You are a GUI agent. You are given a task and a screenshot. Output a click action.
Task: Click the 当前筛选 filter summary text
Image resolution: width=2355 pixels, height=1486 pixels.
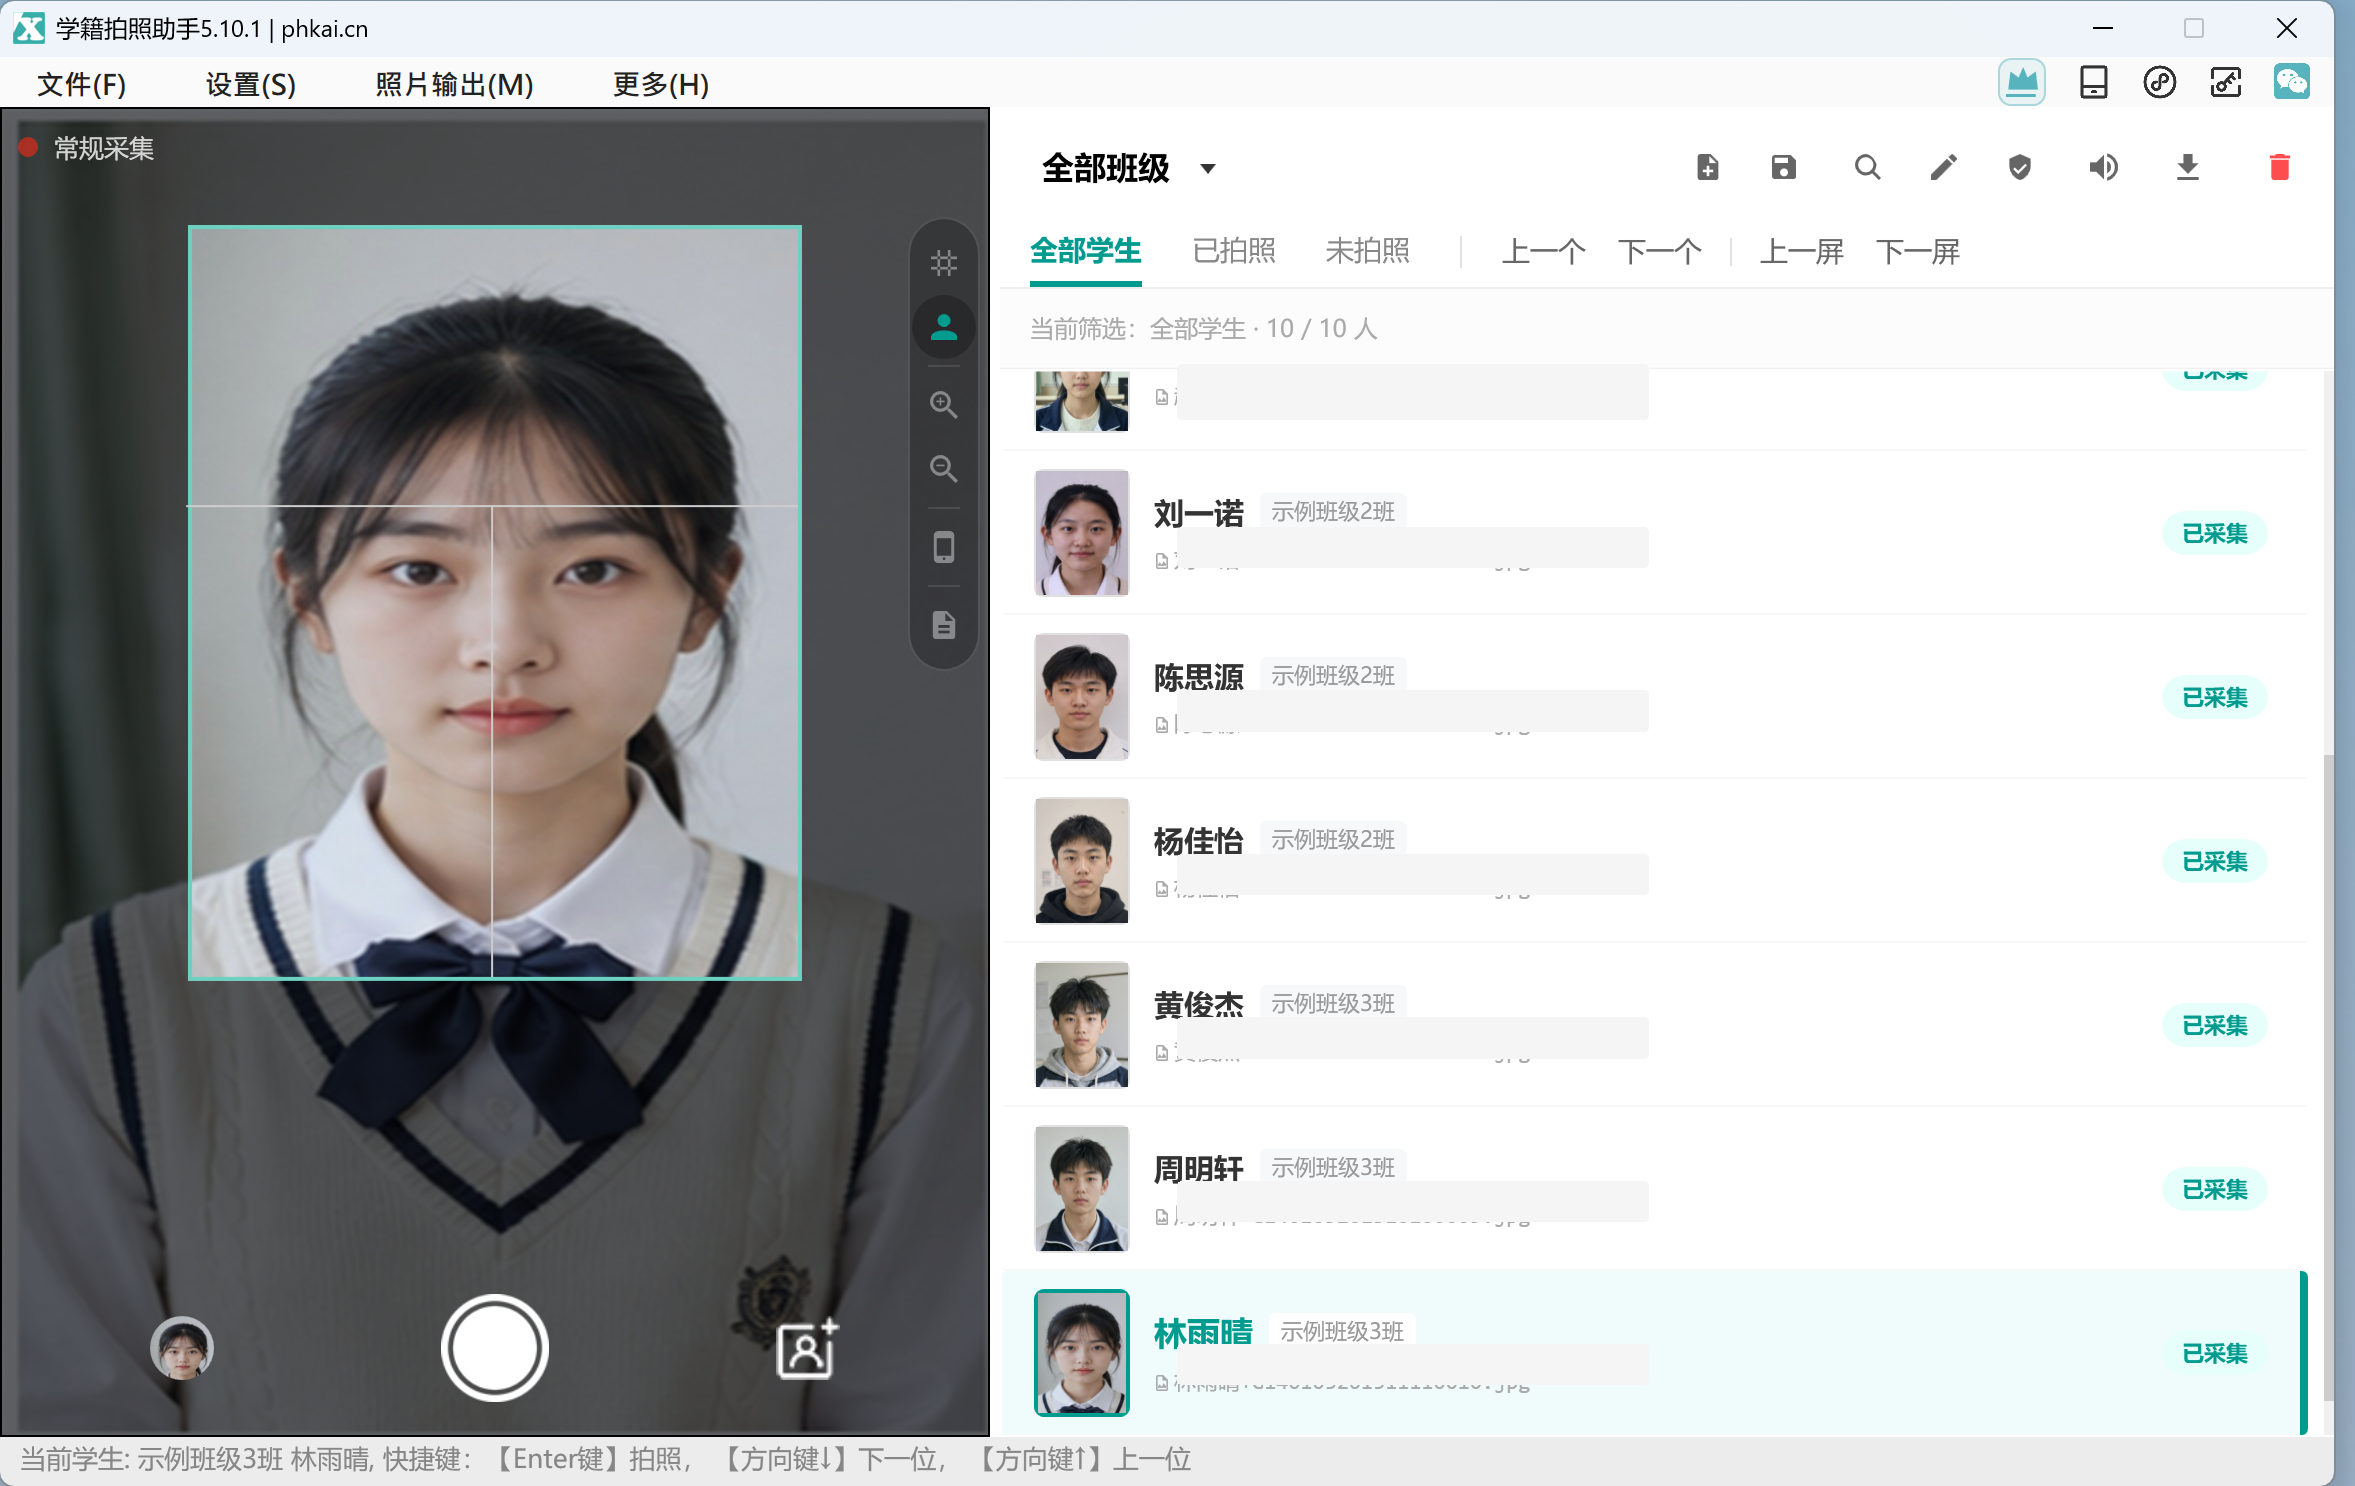1203,329
